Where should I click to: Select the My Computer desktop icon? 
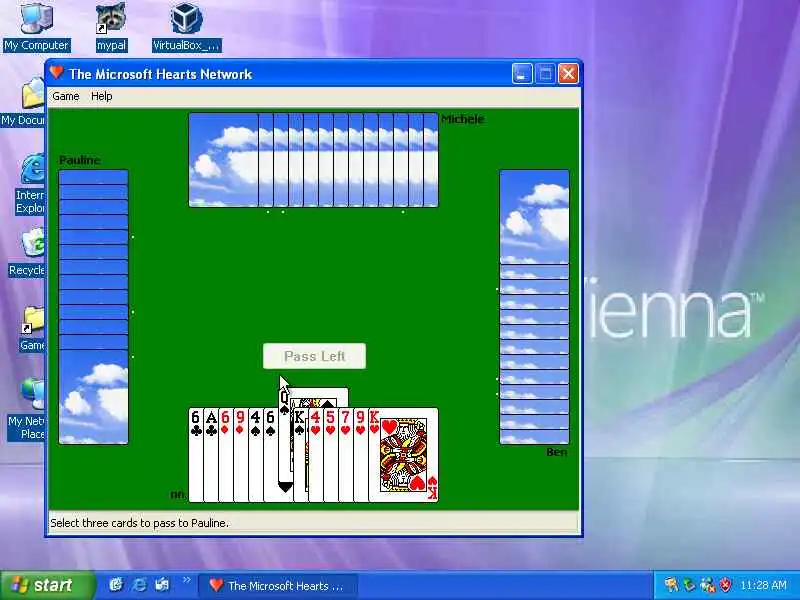click(36, 27)
